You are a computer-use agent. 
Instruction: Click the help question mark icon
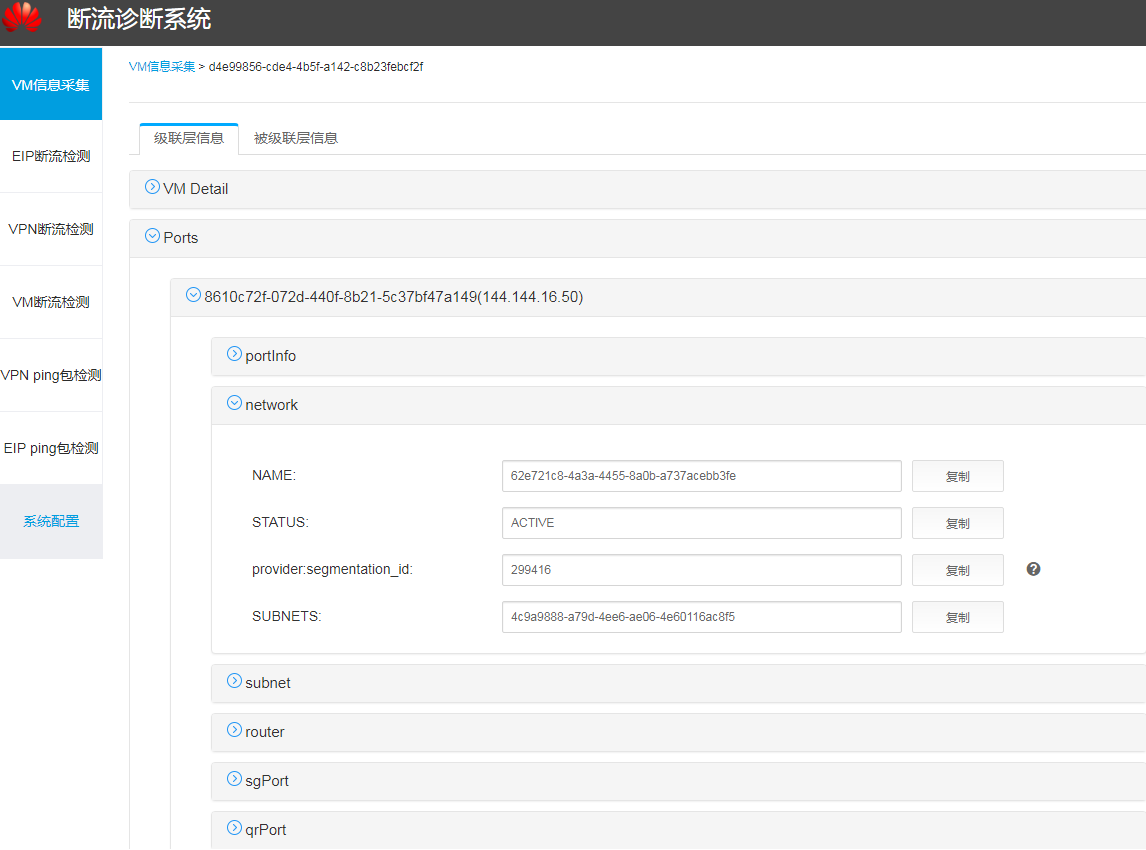[1033, 569]
